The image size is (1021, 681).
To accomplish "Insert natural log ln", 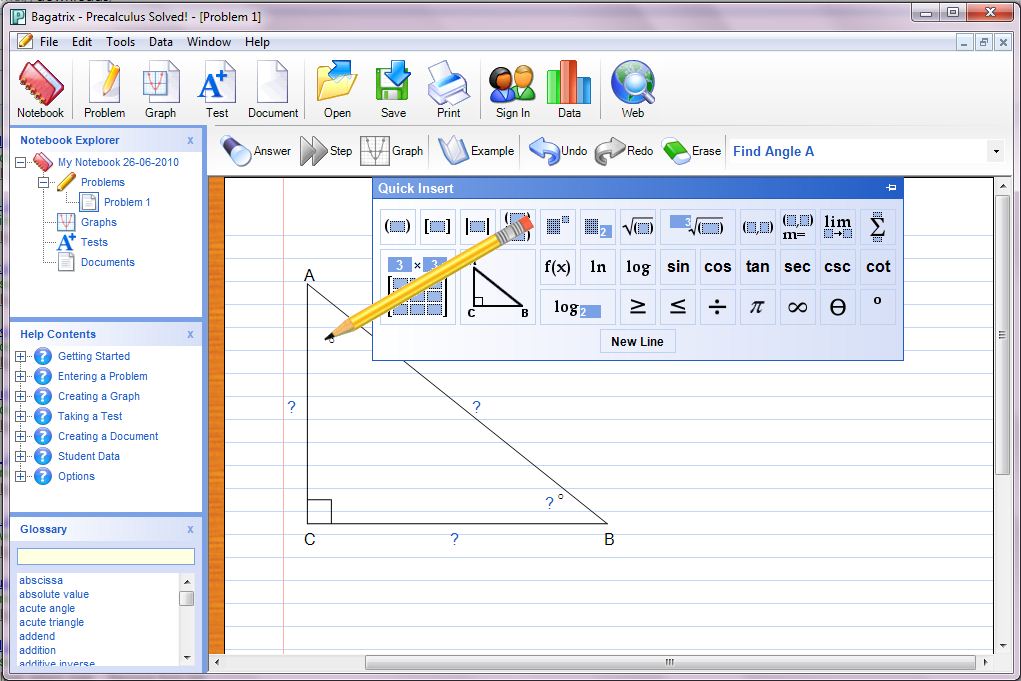I will pos(597,267).
